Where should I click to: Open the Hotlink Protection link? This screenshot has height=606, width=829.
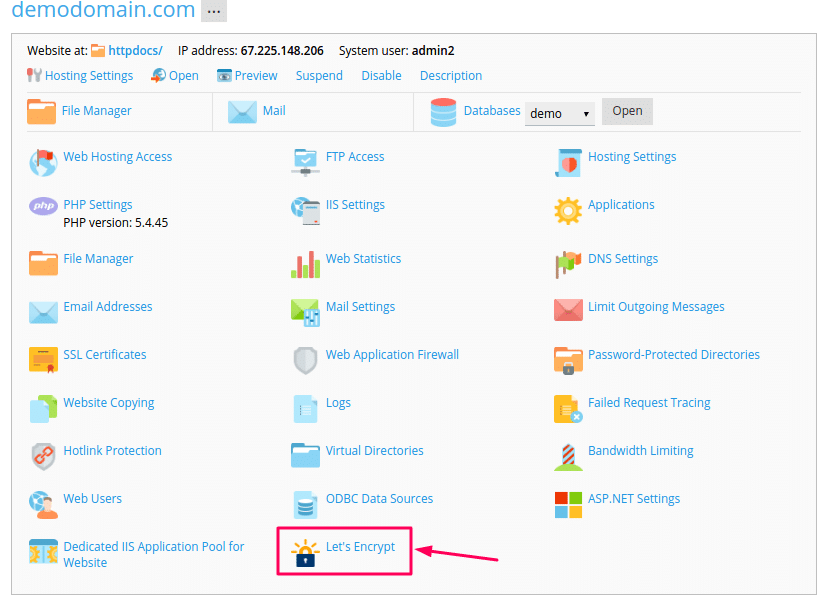(113, 451)
